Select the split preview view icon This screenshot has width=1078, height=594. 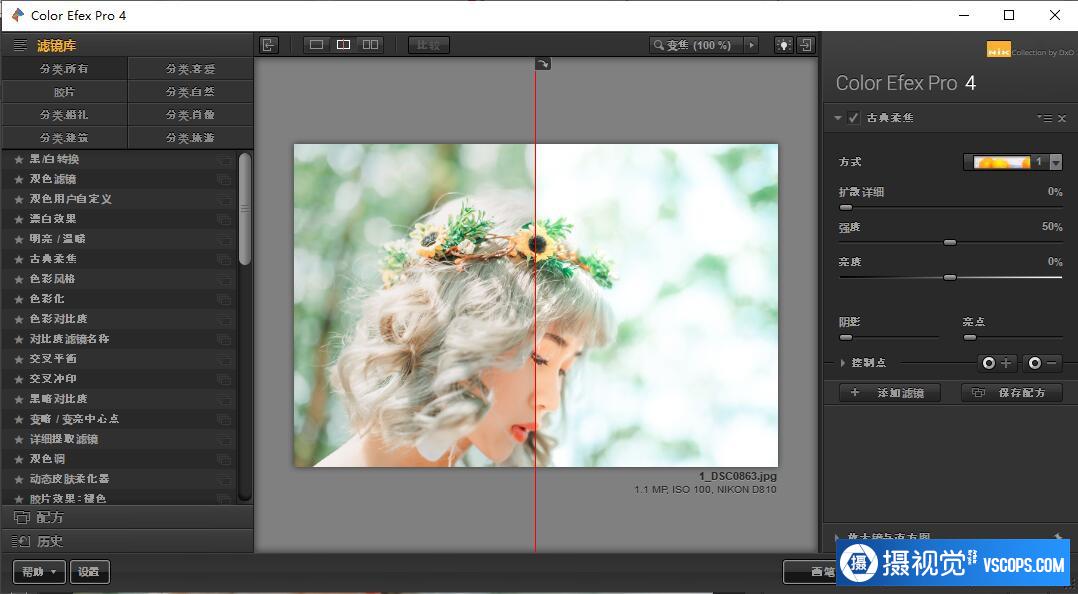tap(343, 45)
